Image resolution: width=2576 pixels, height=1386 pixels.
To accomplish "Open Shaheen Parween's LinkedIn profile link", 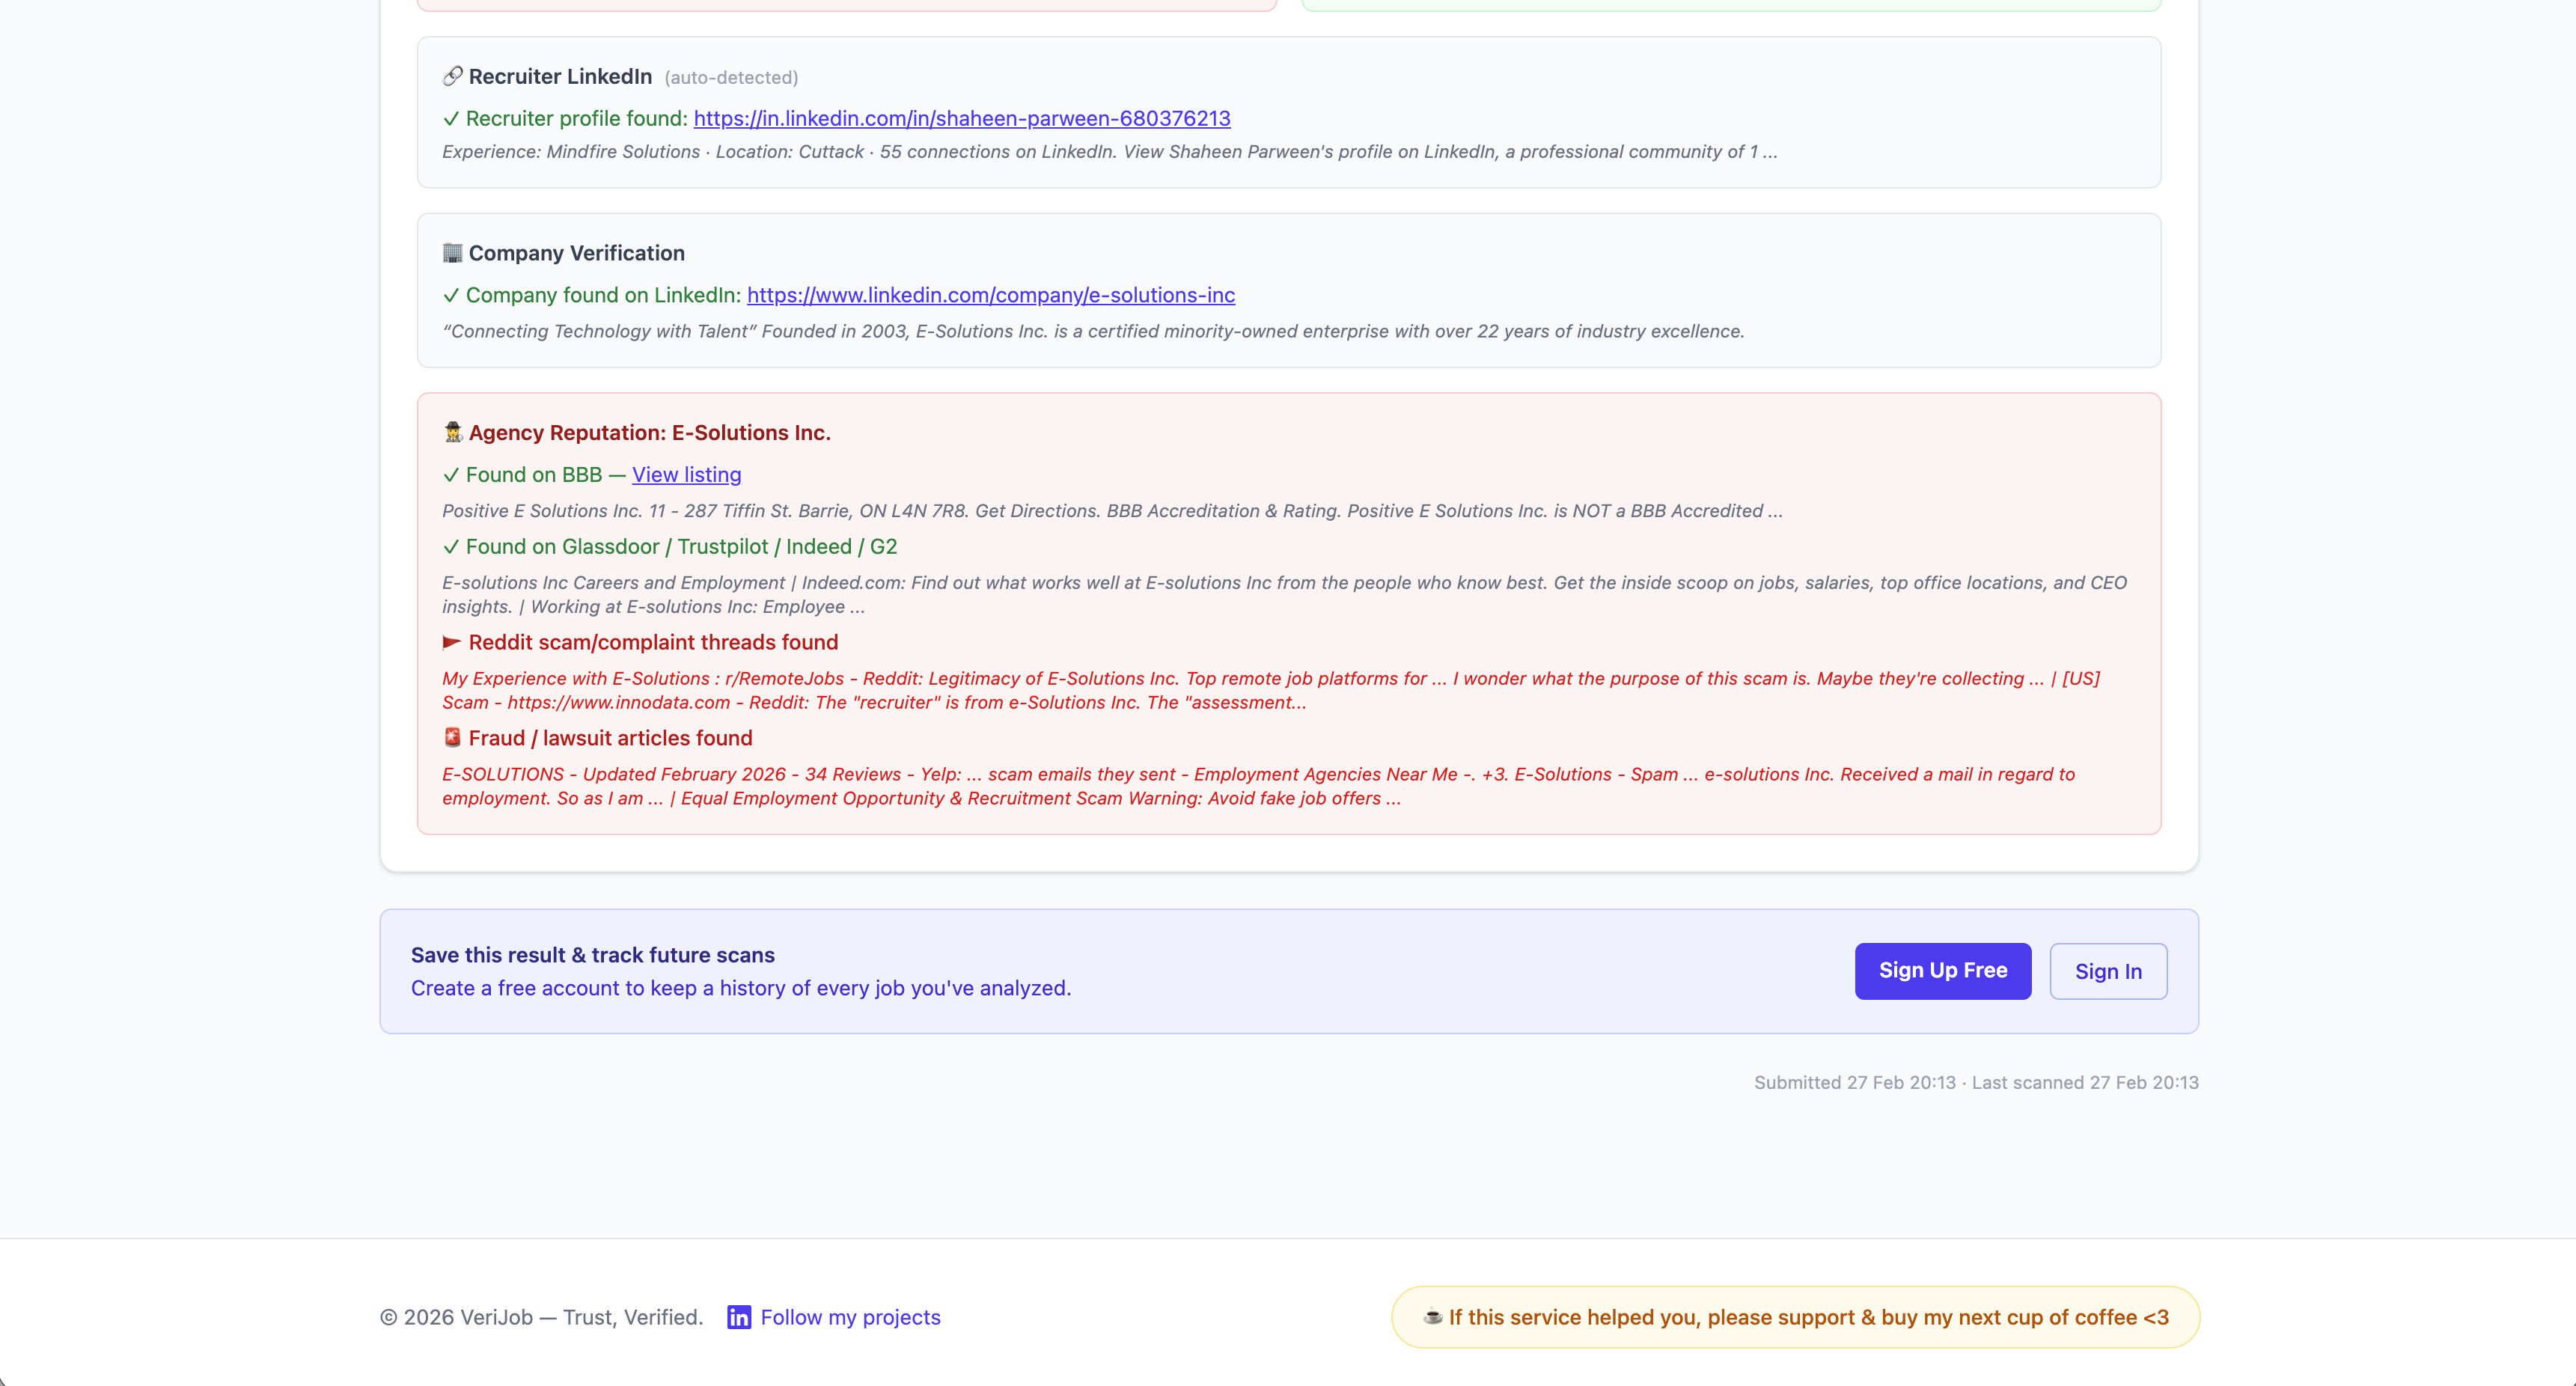I will click(961, 118).
